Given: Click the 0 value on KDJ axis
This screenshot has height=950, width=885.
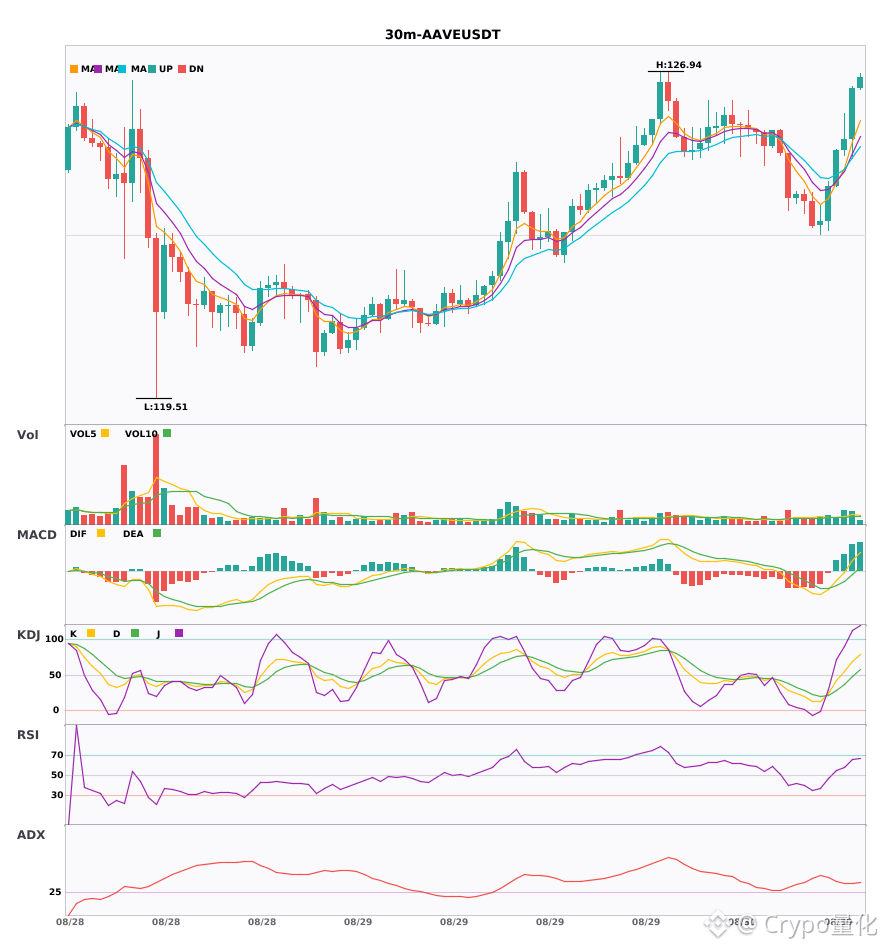Looking at the screenshot, I should tap(56, 710).
